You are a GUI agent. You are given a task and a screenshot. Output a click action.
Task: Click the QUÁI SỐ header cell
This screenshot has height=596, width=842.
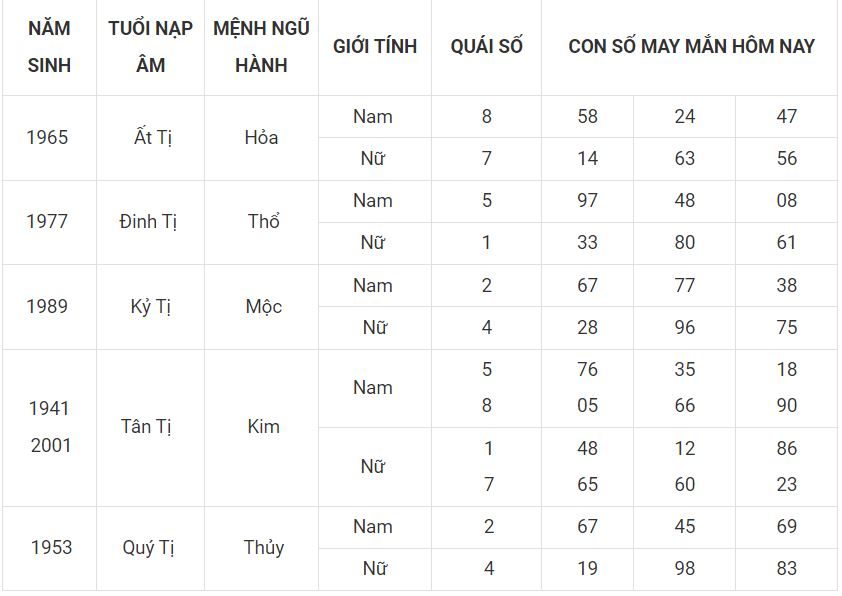(486, 47)
